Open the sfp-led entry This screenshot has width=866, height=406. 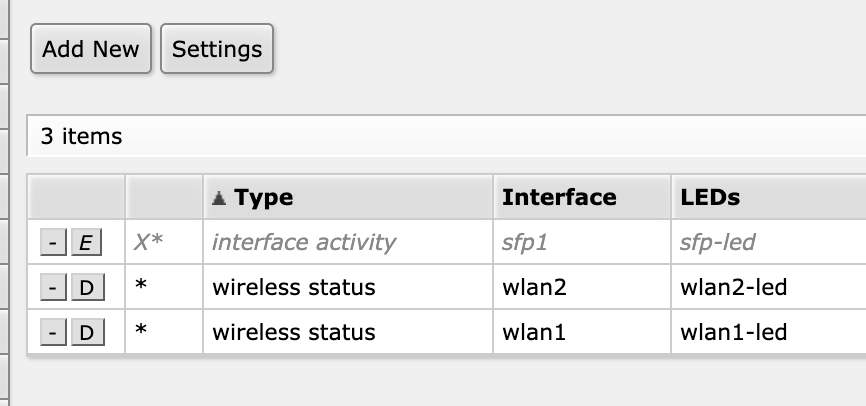point(718,242)
